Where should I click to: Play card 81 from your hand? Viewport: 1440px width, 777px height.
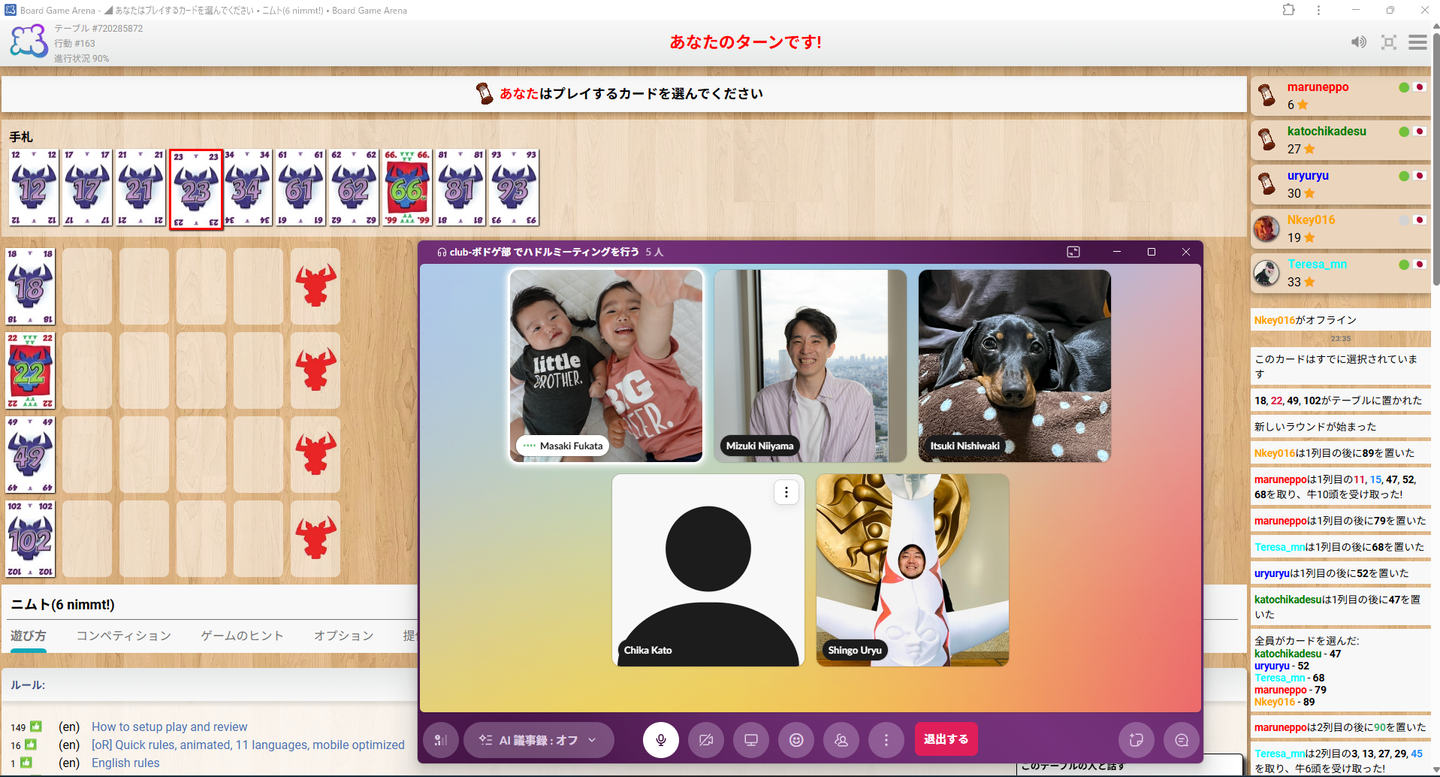[x=461, y=188]
